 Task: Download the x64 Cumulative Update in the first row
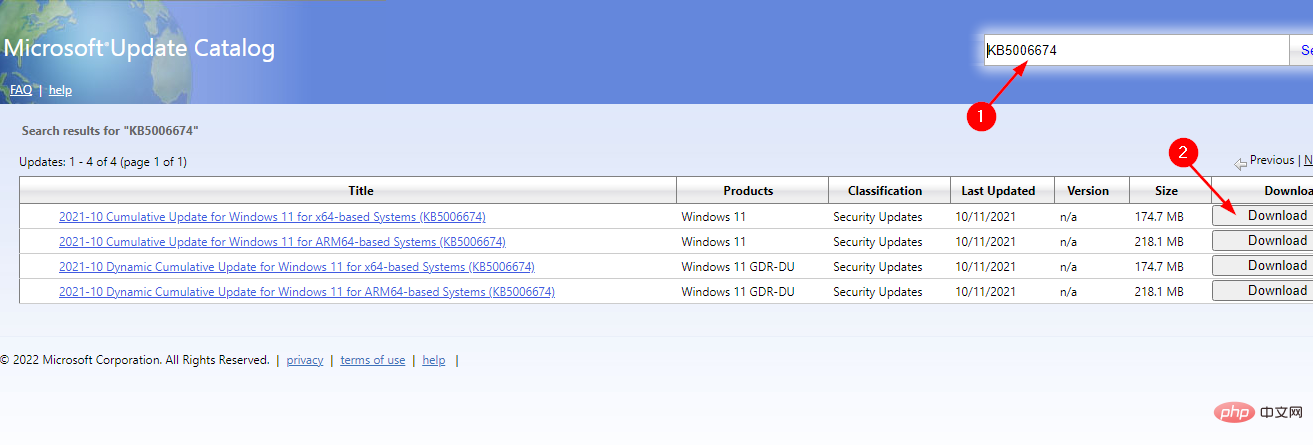(1264, 216)
